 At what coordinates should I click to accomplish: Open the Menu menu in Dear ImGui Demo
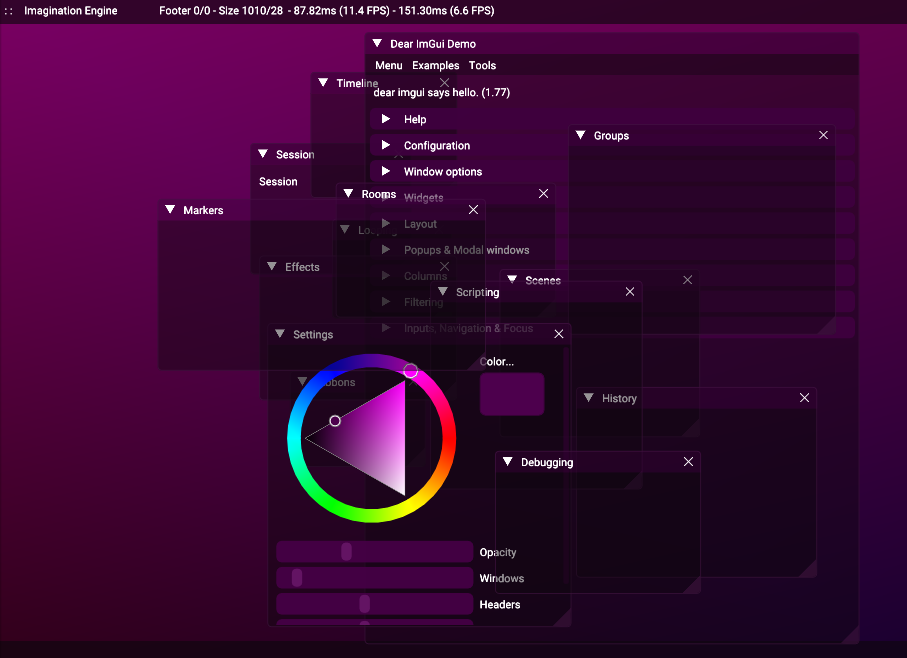[389, 65]
